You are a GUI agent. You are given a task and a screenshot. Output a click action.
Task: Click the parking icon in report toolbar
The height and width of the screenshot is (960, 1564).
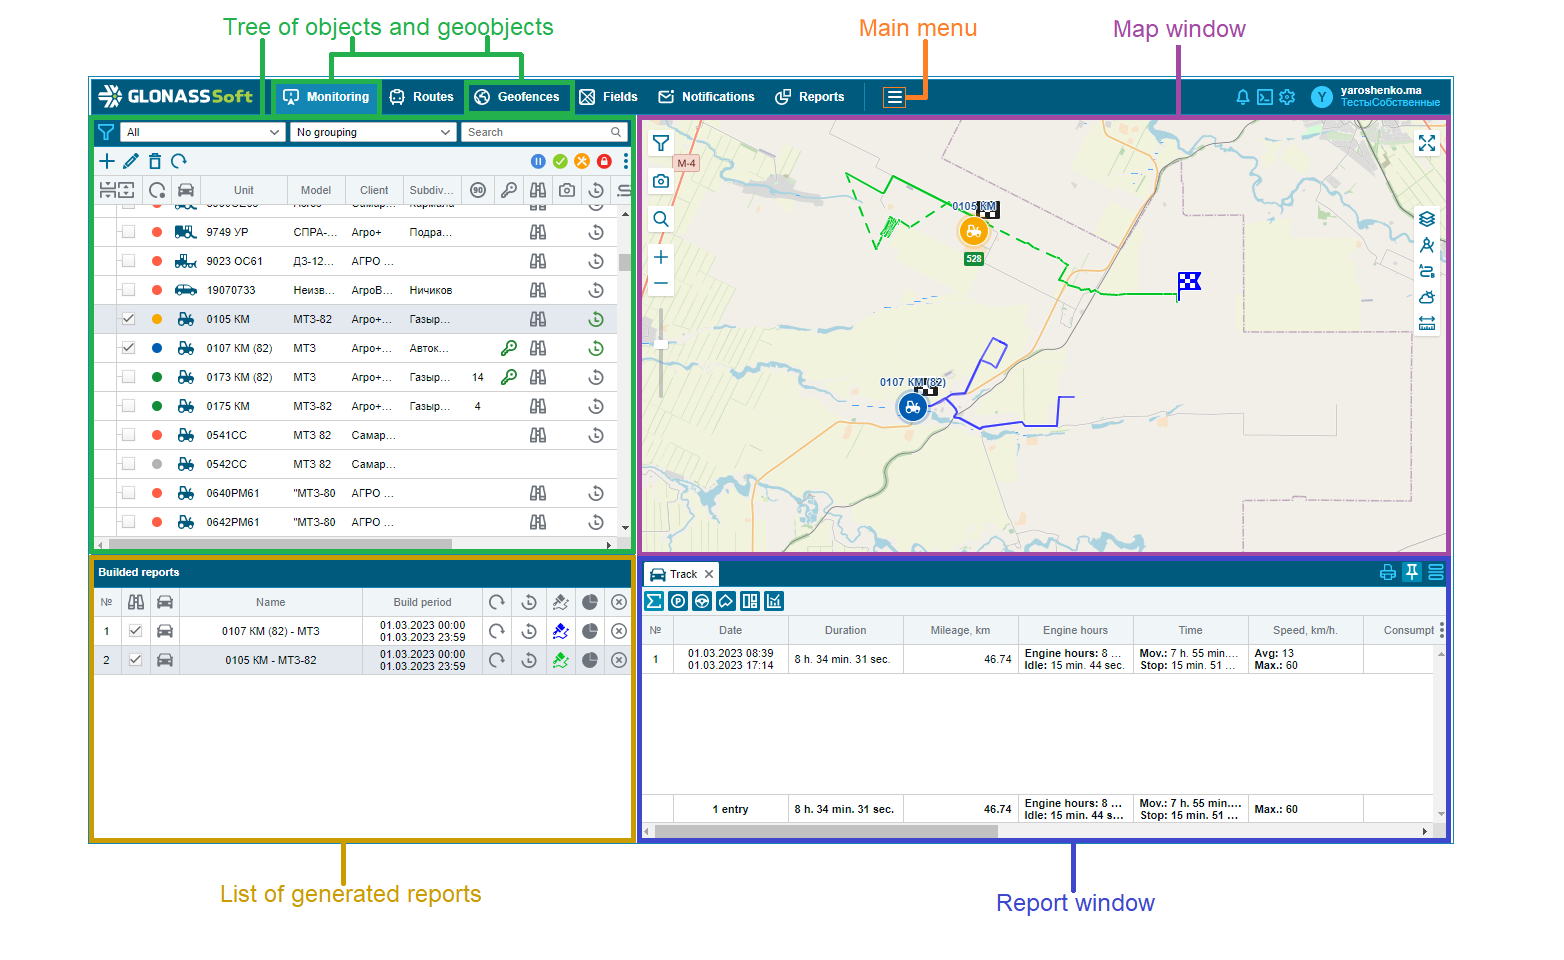pos(678,601)
